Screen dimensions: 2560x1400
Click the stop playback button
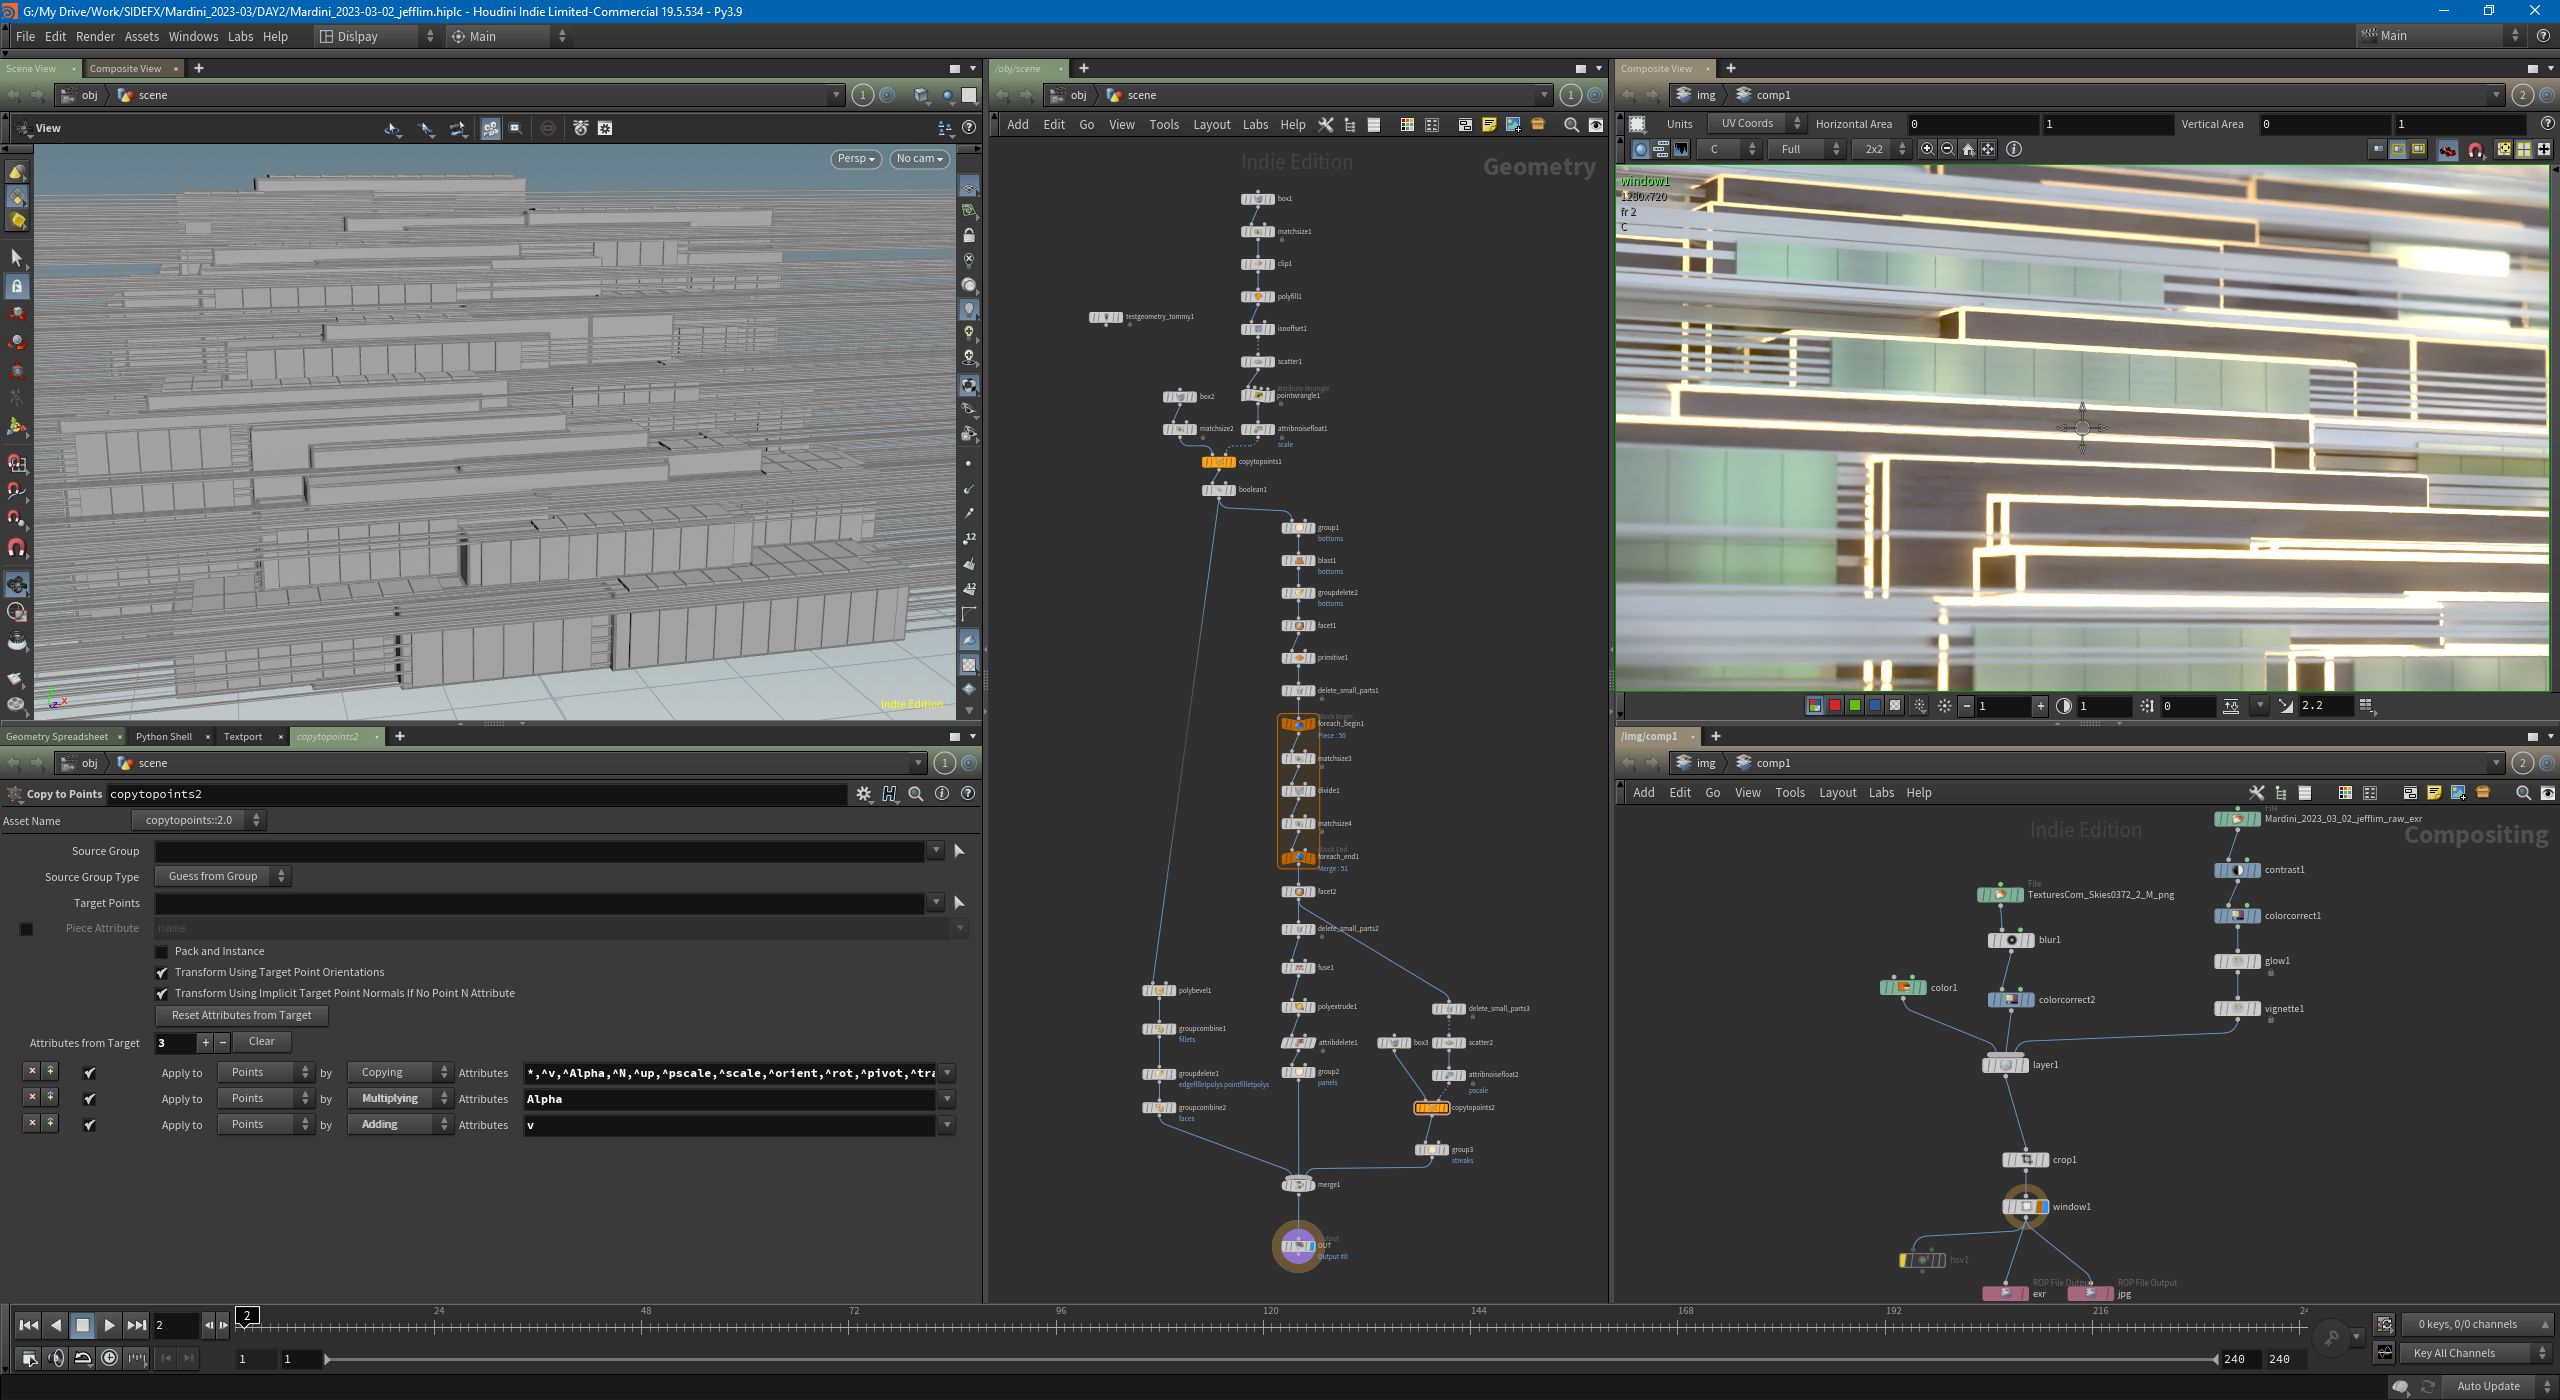point(83,1325)
